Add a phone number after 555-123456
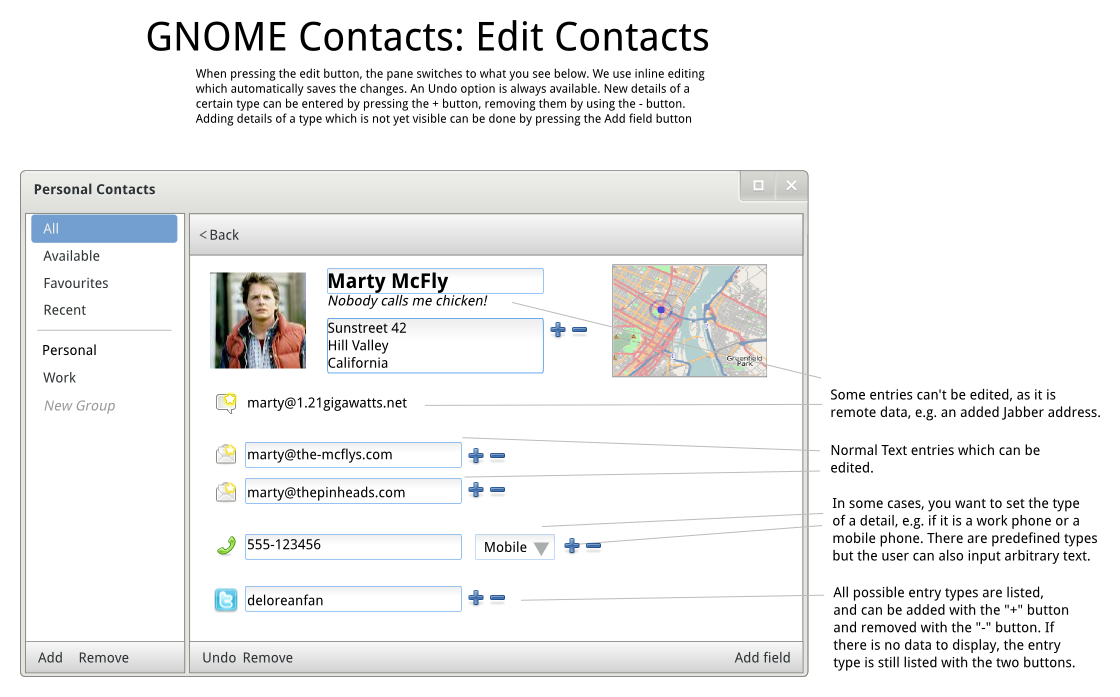The image size is (1120, 697). tap(571, 546)
